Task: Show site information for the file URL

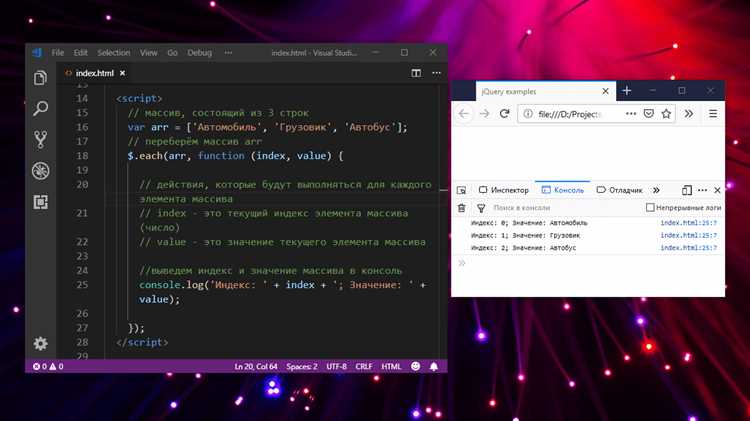Action: 528,114
